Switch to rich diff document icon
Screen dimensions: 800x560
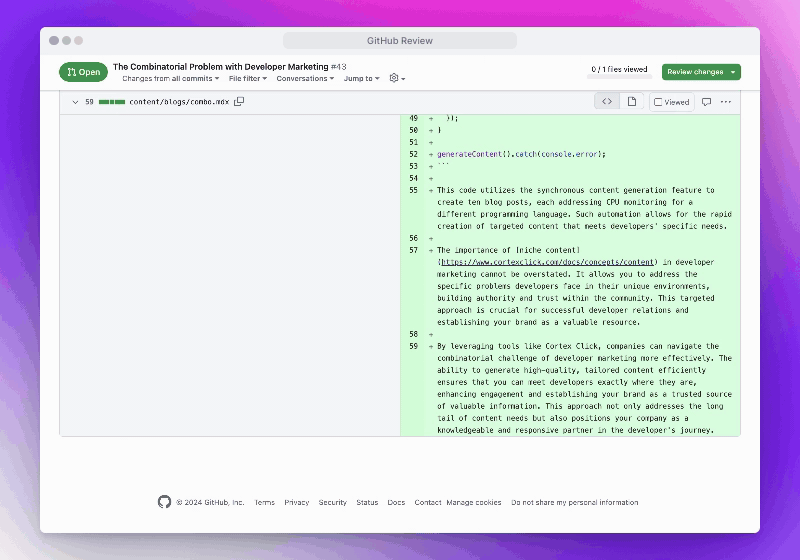(632, 101)
